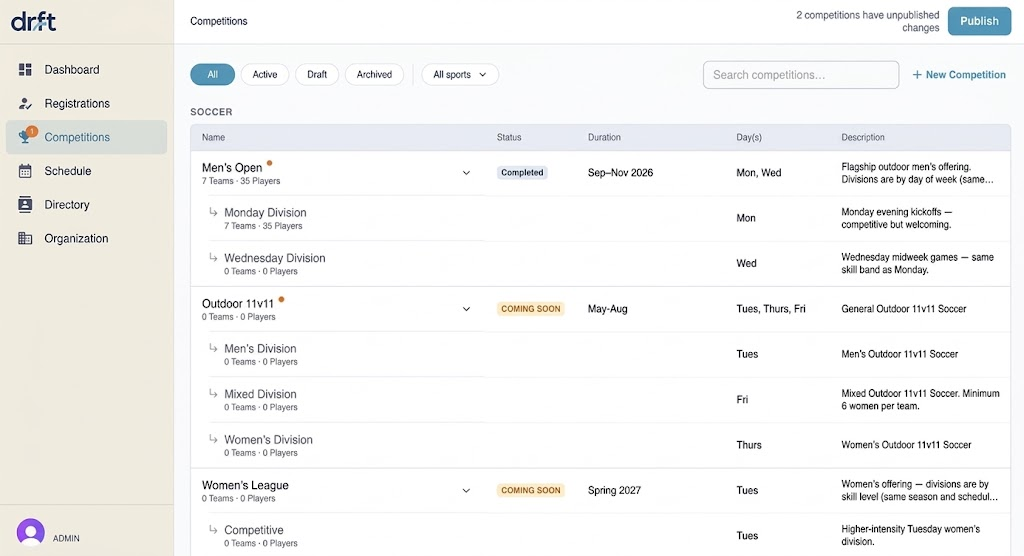1024x556 pixels.
Task: Select the All filter pill
Action: point(212,74)
